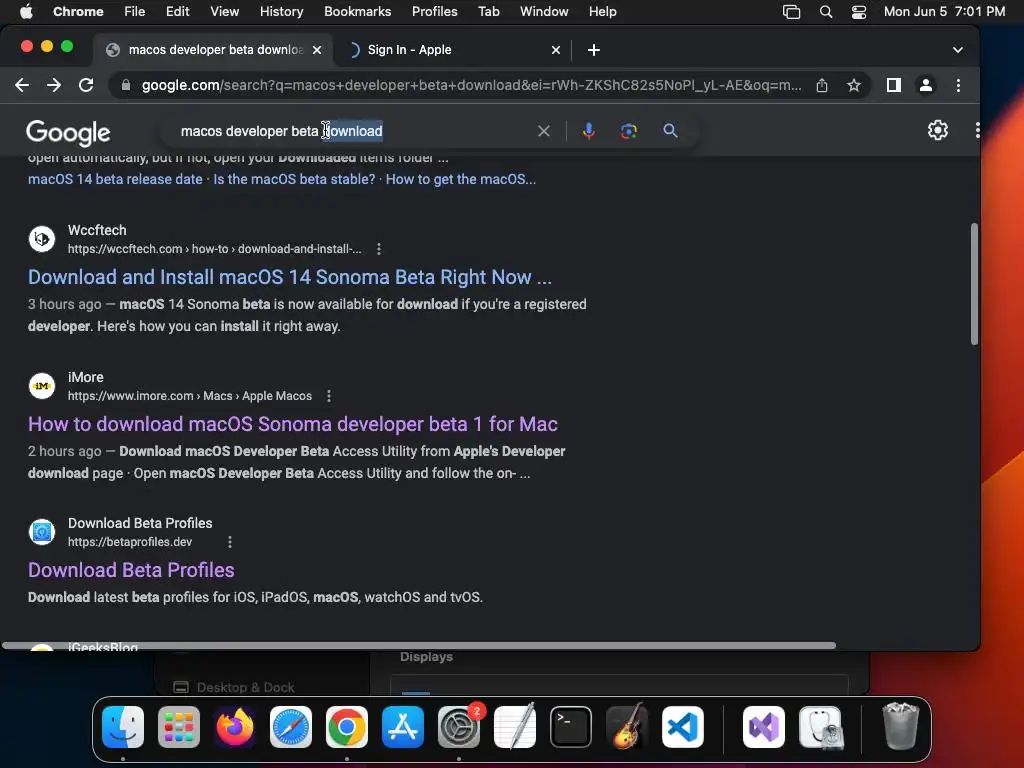This screenshot has height=768, width=1024.
Task: Search by image with Google Lens icon
Action: [x=628, y=131]
